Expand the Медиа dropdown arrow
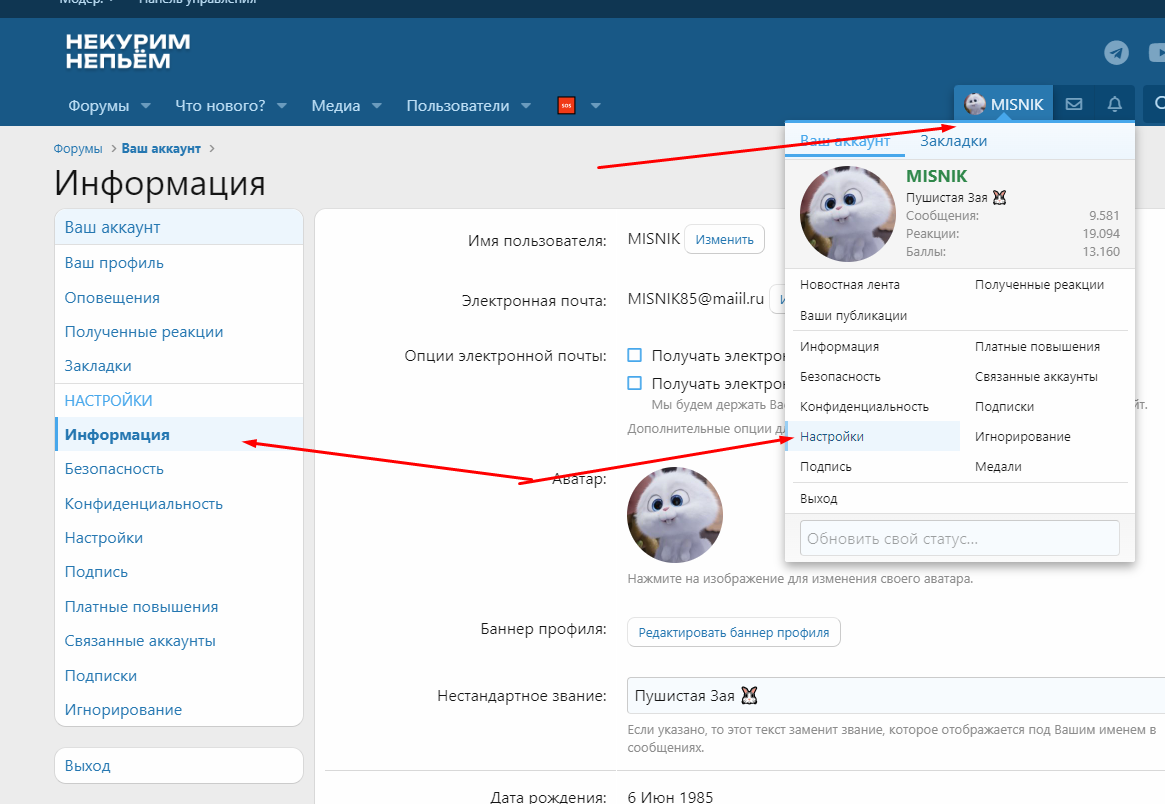This screenshot has height=804, width=1165. (377, 106)
